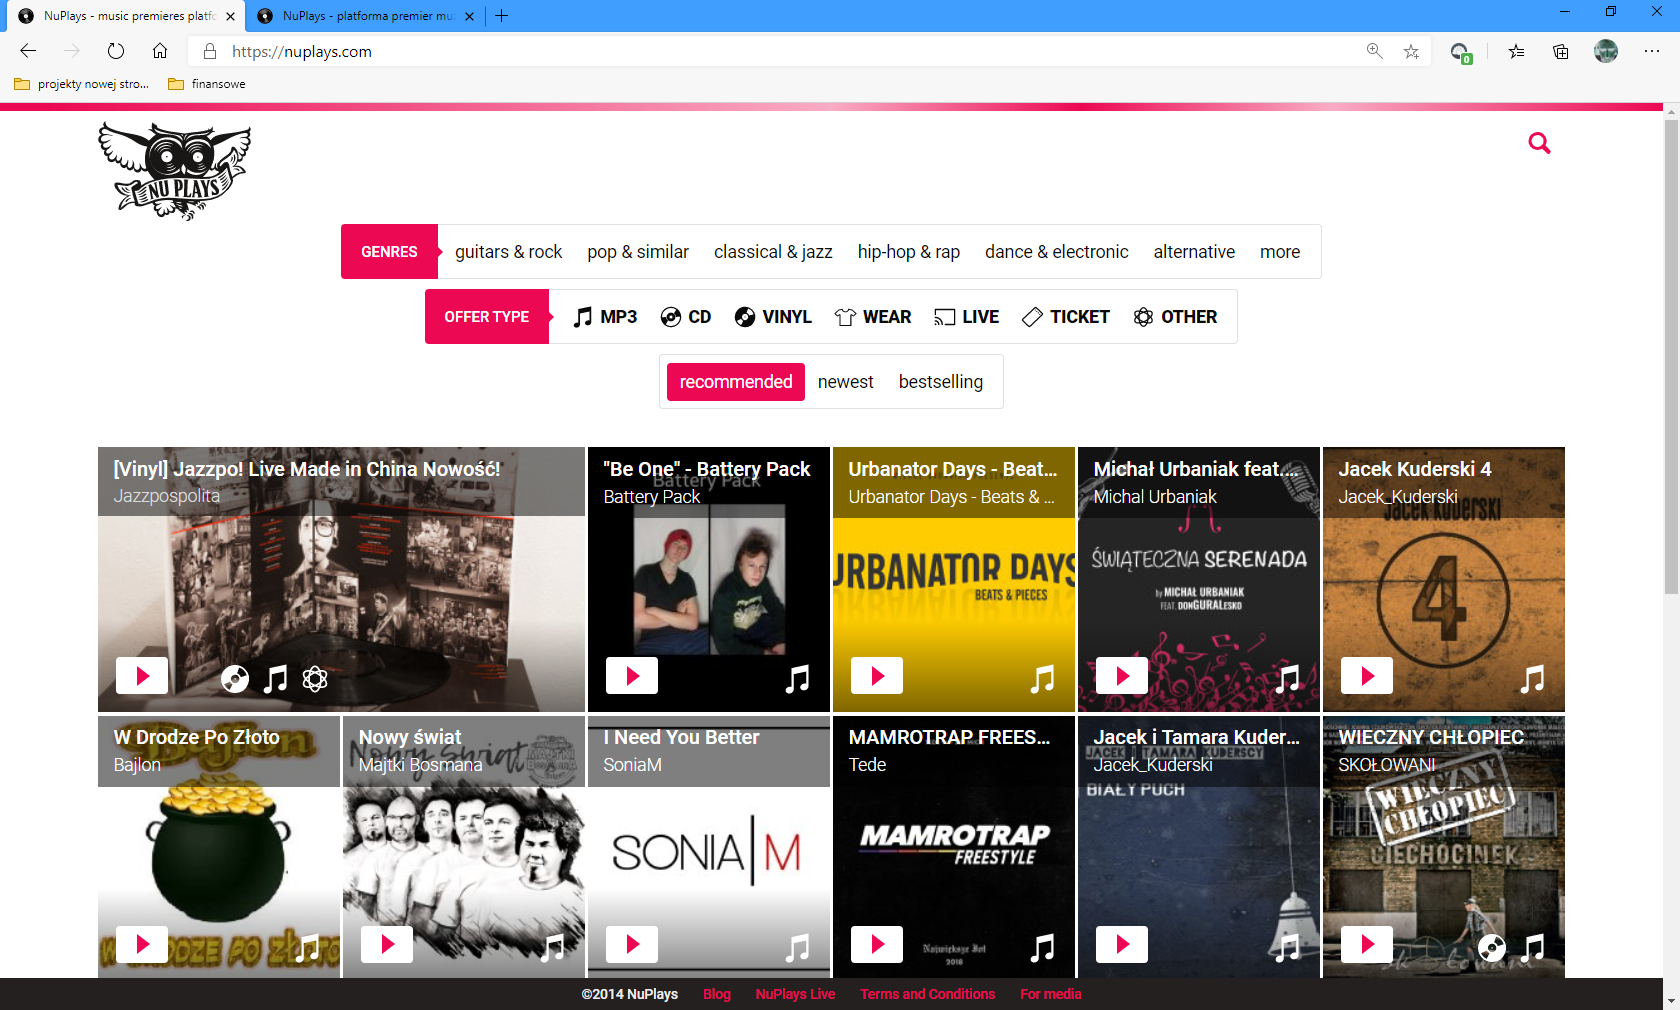The height and width of the screenshot is (1010, 1680).
Task: Open the finansowe bookmarks folder
Action: (x=207, y=84)
